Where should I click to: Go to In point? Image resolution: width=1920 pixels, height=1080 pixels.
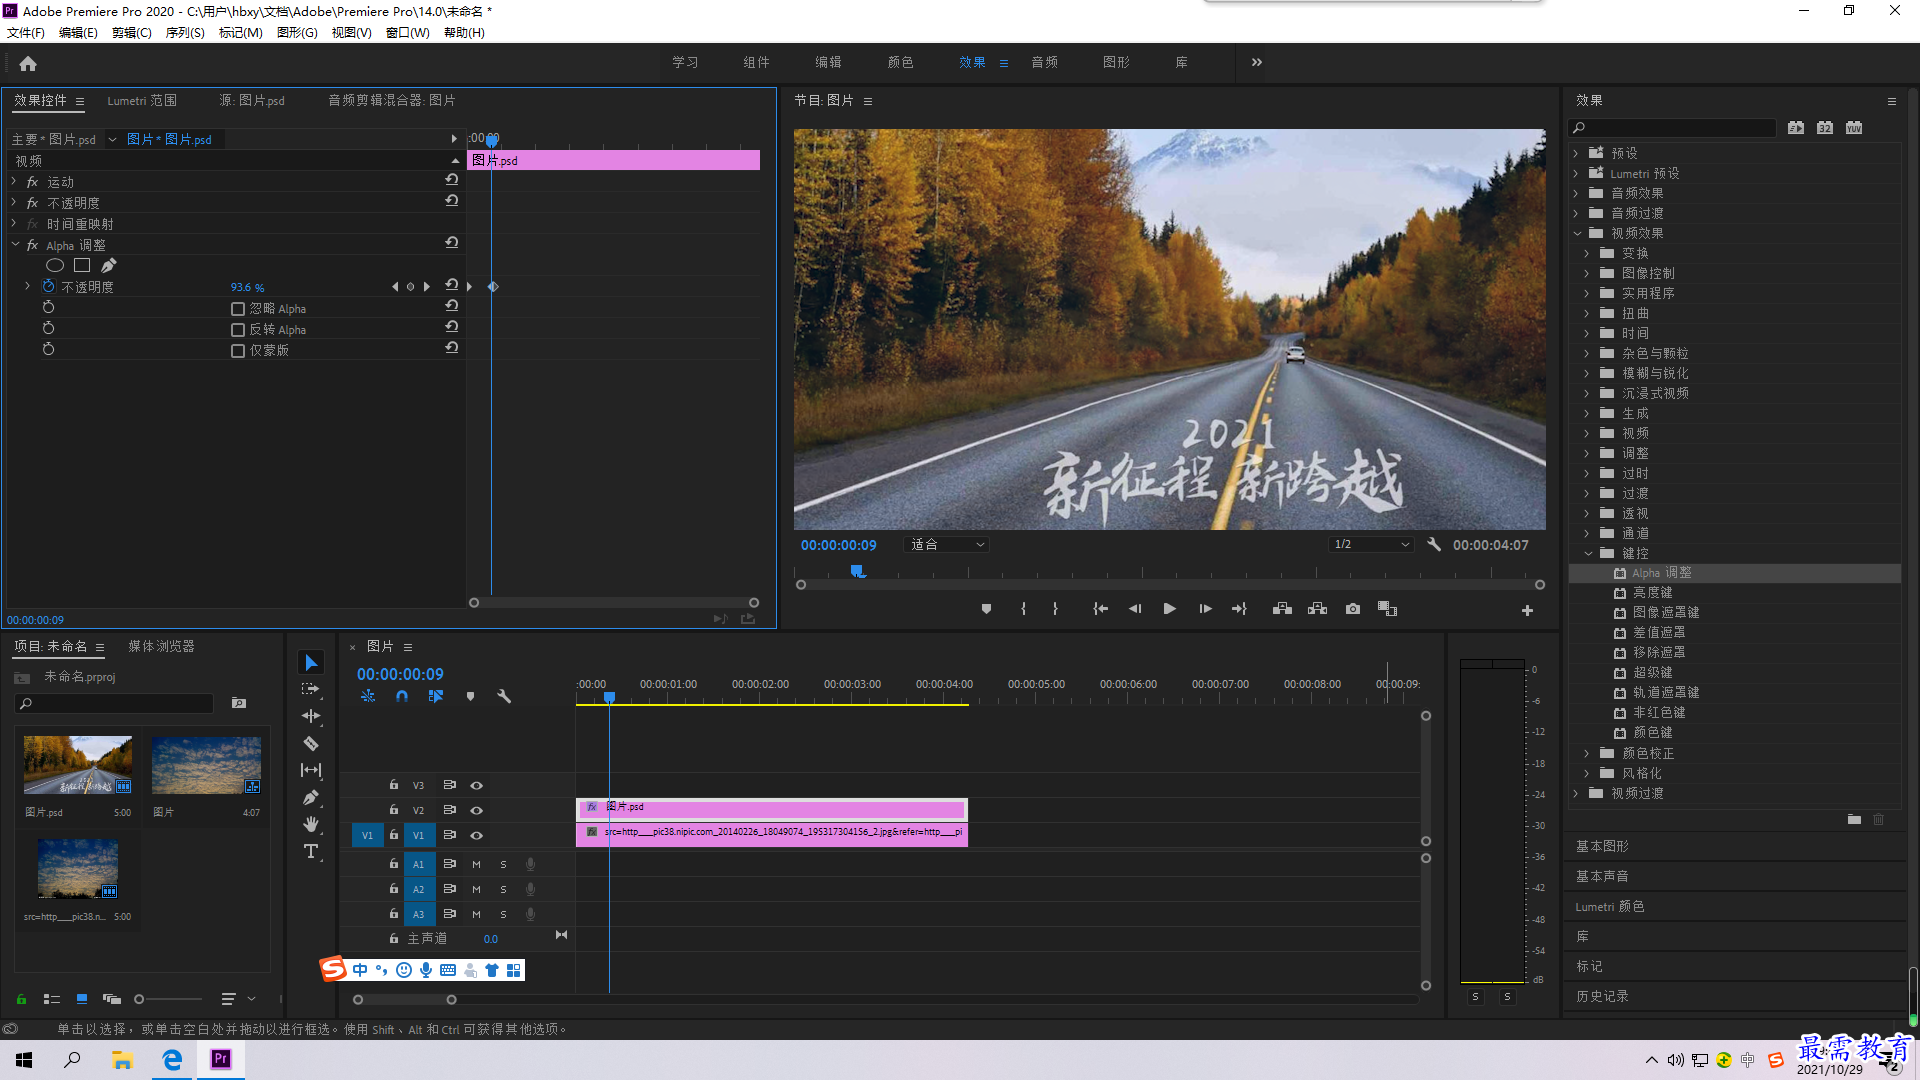[x=1100, y=609]
